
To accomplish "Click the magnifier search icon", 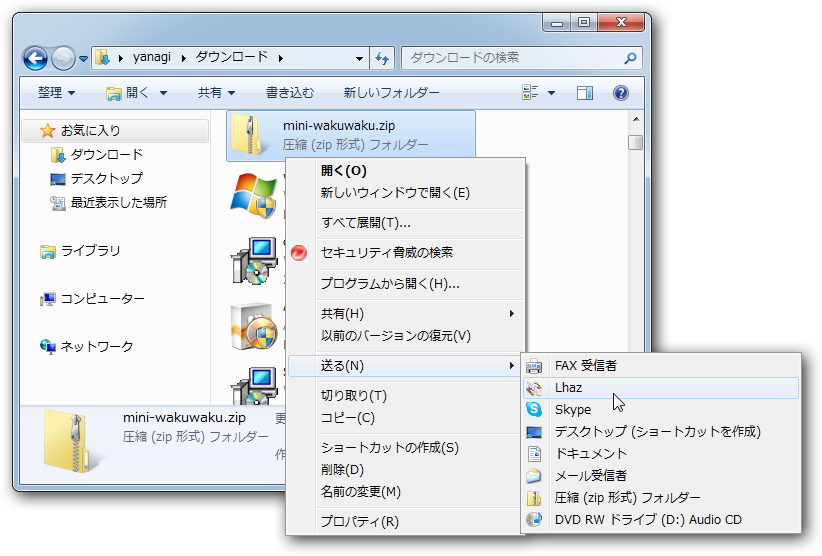I will tap(631, 58).
